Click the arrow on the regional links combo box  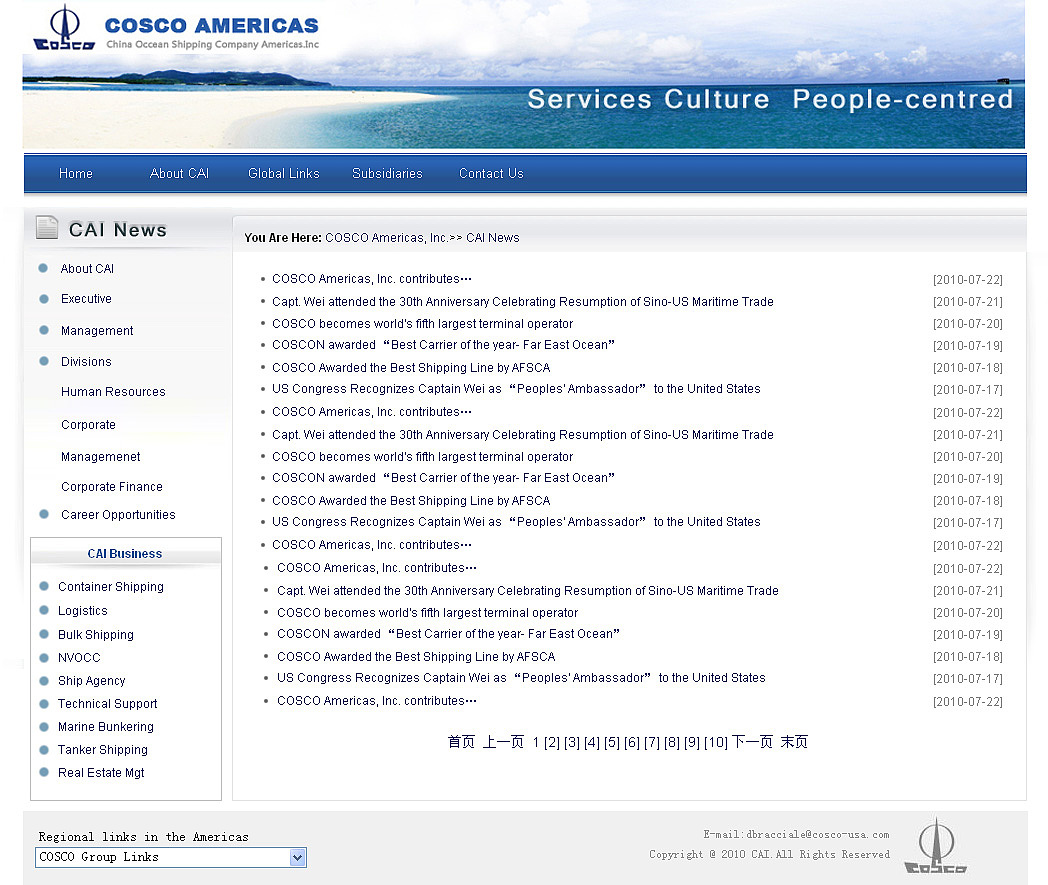pos(297,857)
